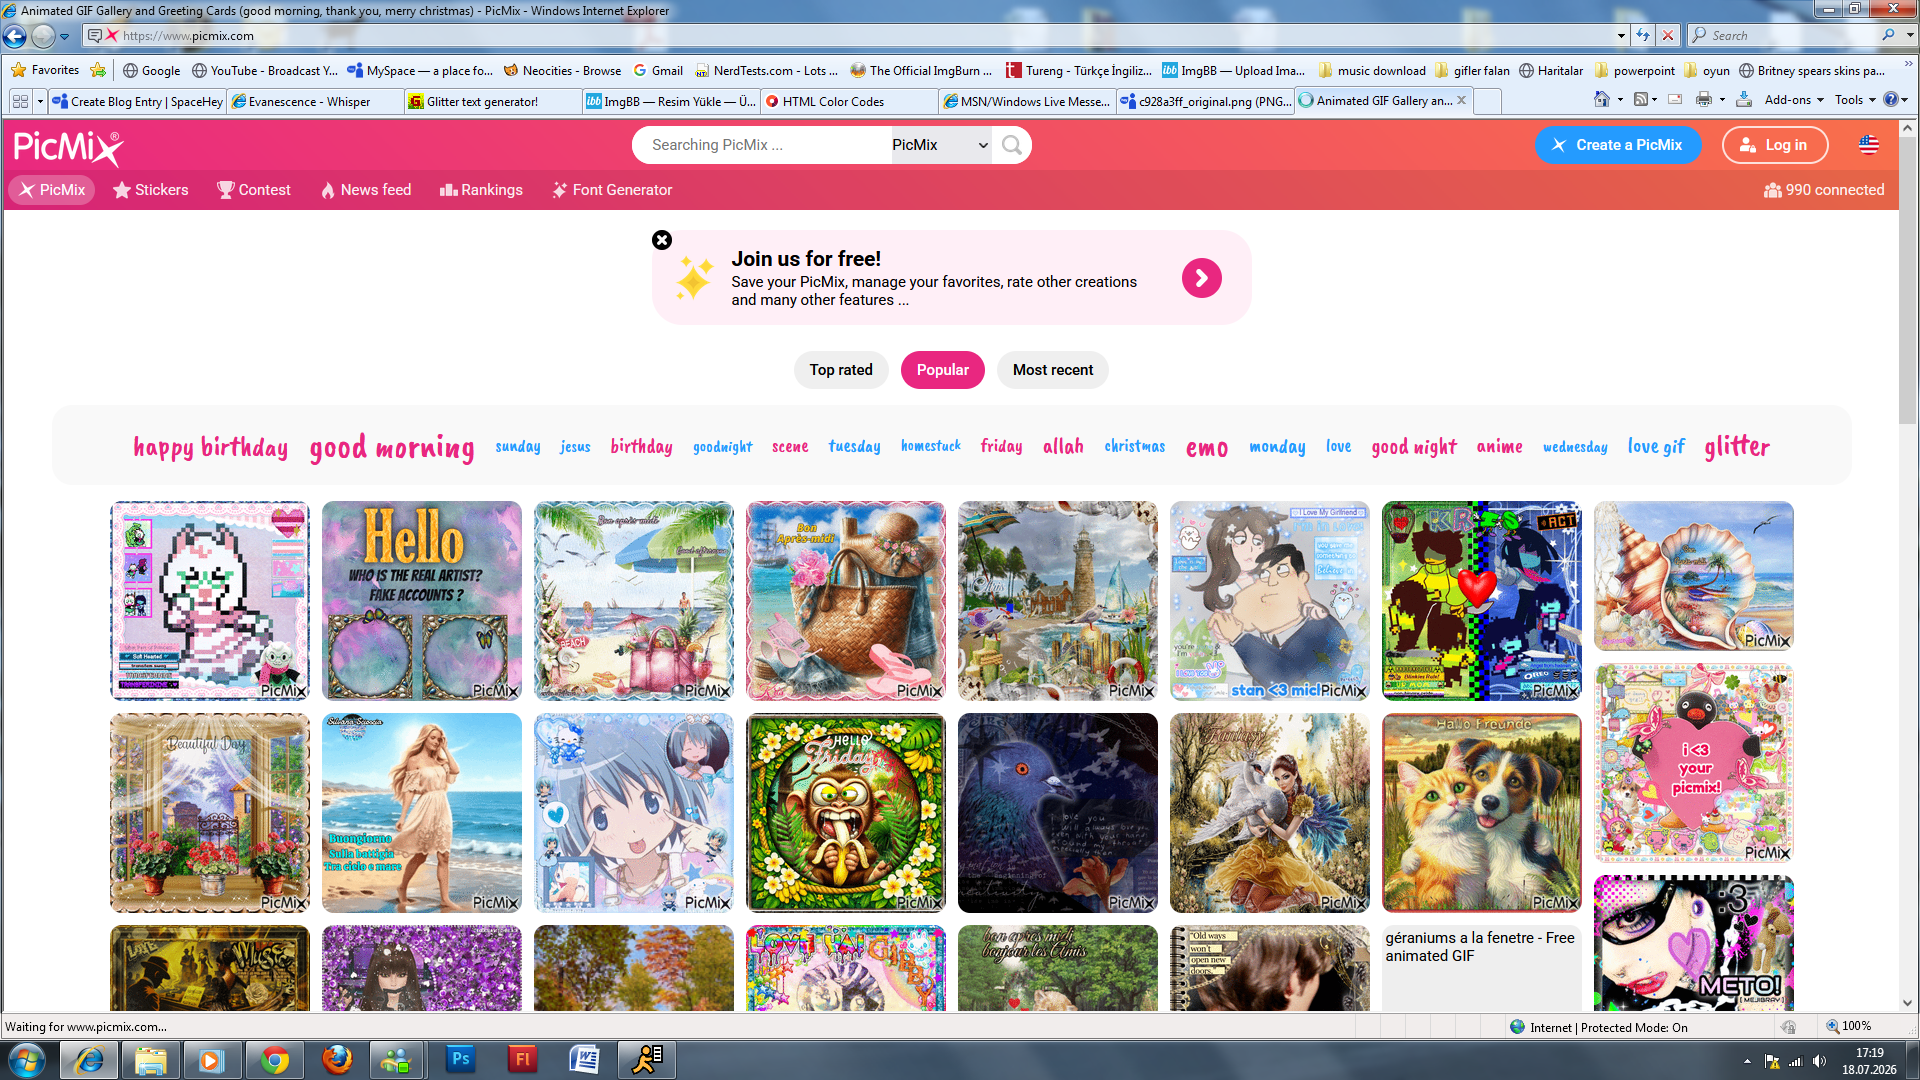Launch Google Chrome from the taskbar
1920x1080 pixels.
point(274,1060)
